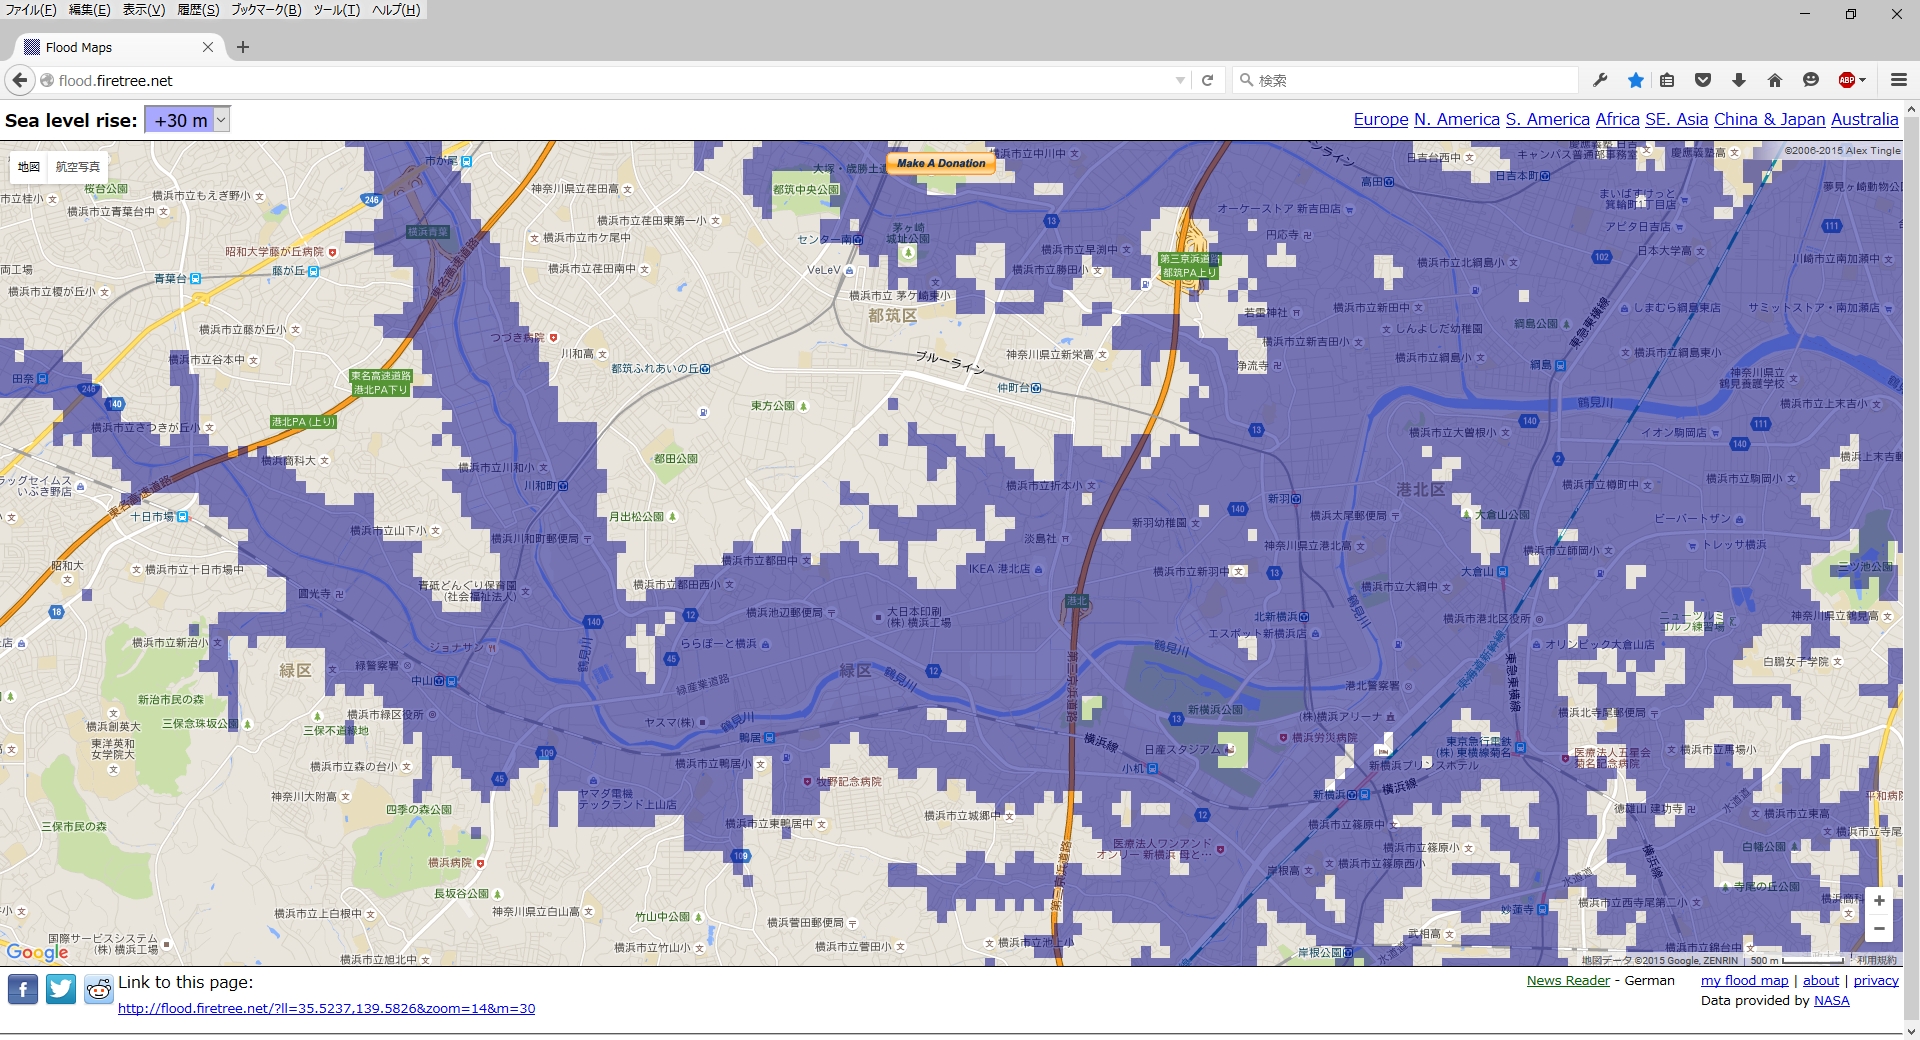Go to browser home page icon
Image resolution: width=1920 pixels, height=1040 pixels.
click(1775, 80)
